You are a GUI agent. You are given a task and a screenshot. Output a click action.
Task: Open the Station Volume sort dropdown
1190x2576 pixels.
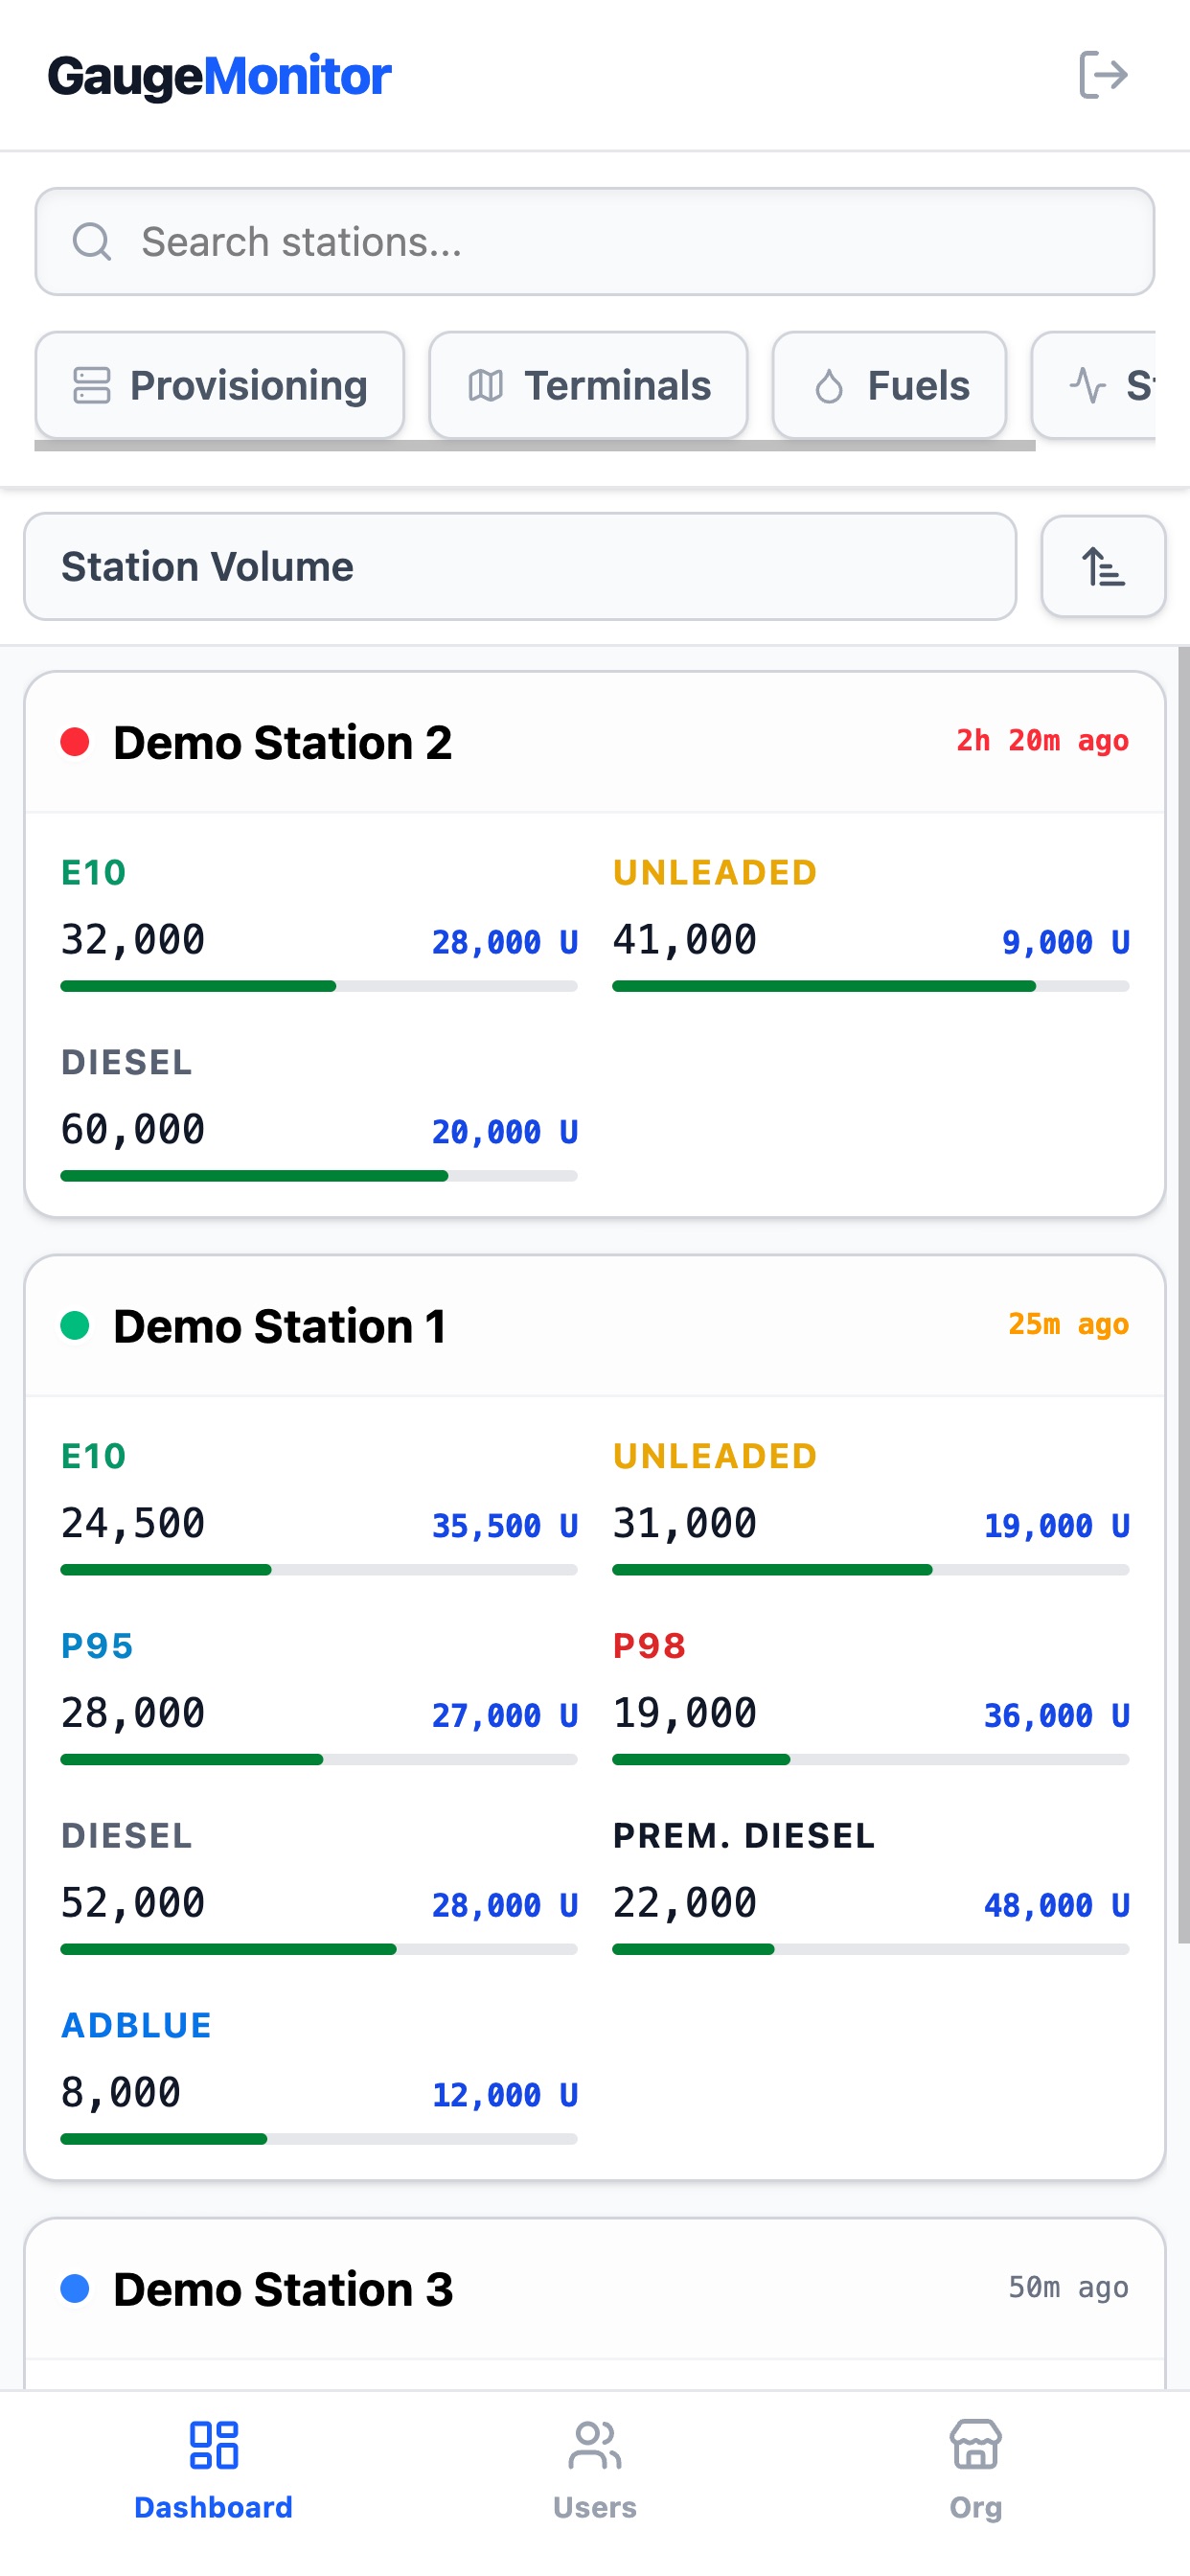coord(520,566)
